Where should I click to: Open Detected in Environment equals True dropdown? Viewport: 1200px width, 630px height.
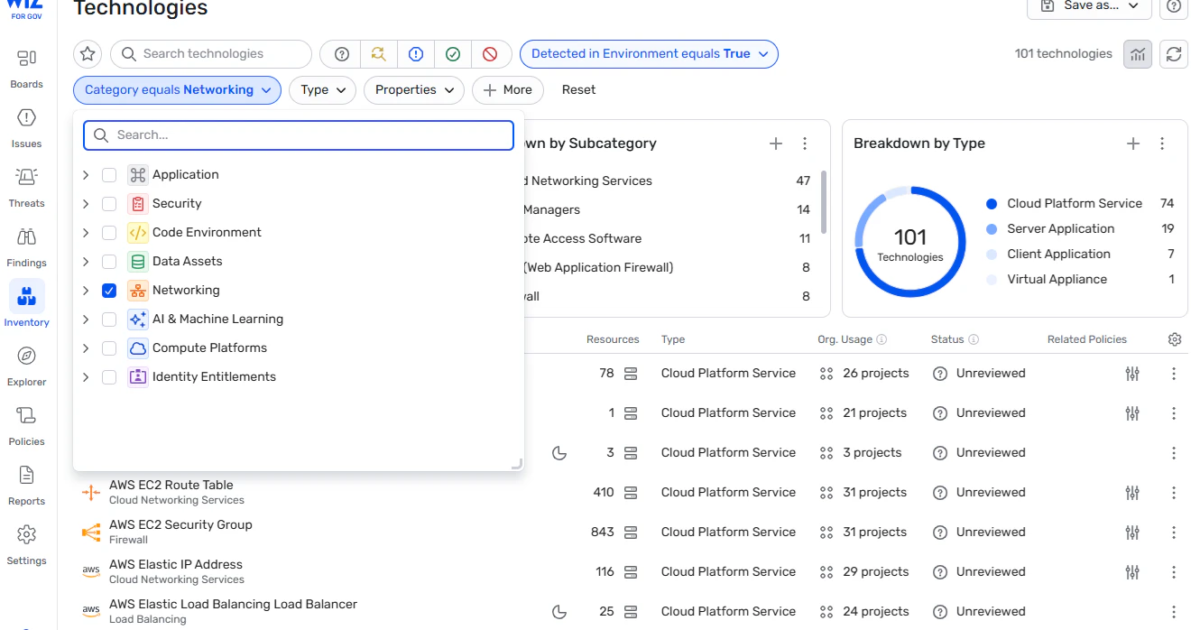click(649, 54)
